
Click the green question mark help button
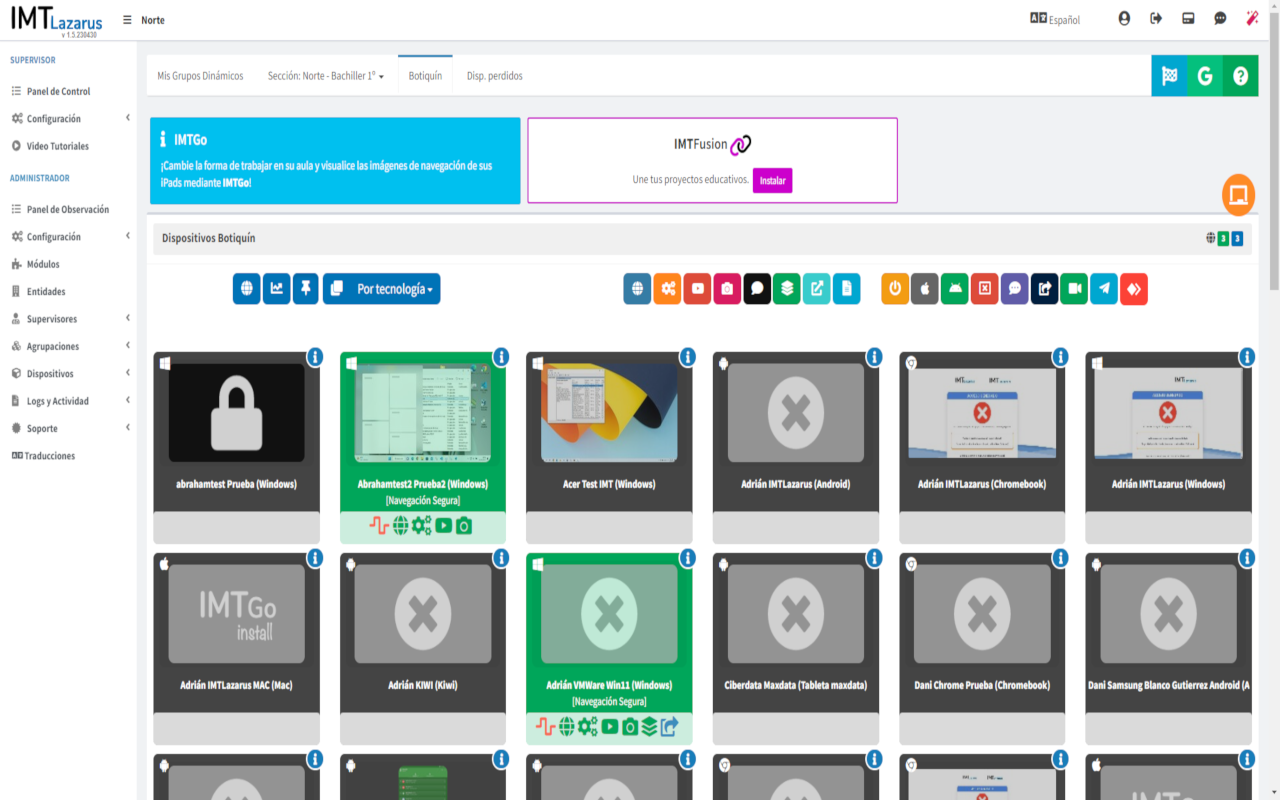tap(1240, 76)
